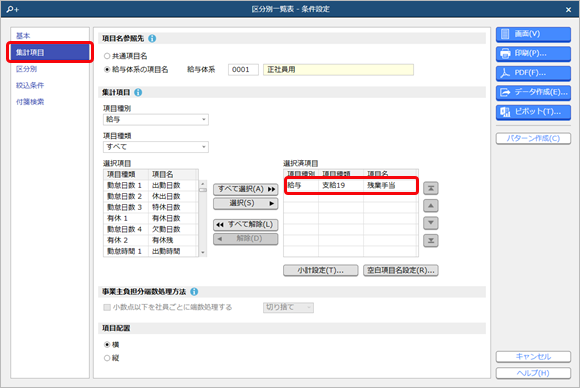Click the 解除(D) button
Screen dimensions: 580x388
(246, 239)
